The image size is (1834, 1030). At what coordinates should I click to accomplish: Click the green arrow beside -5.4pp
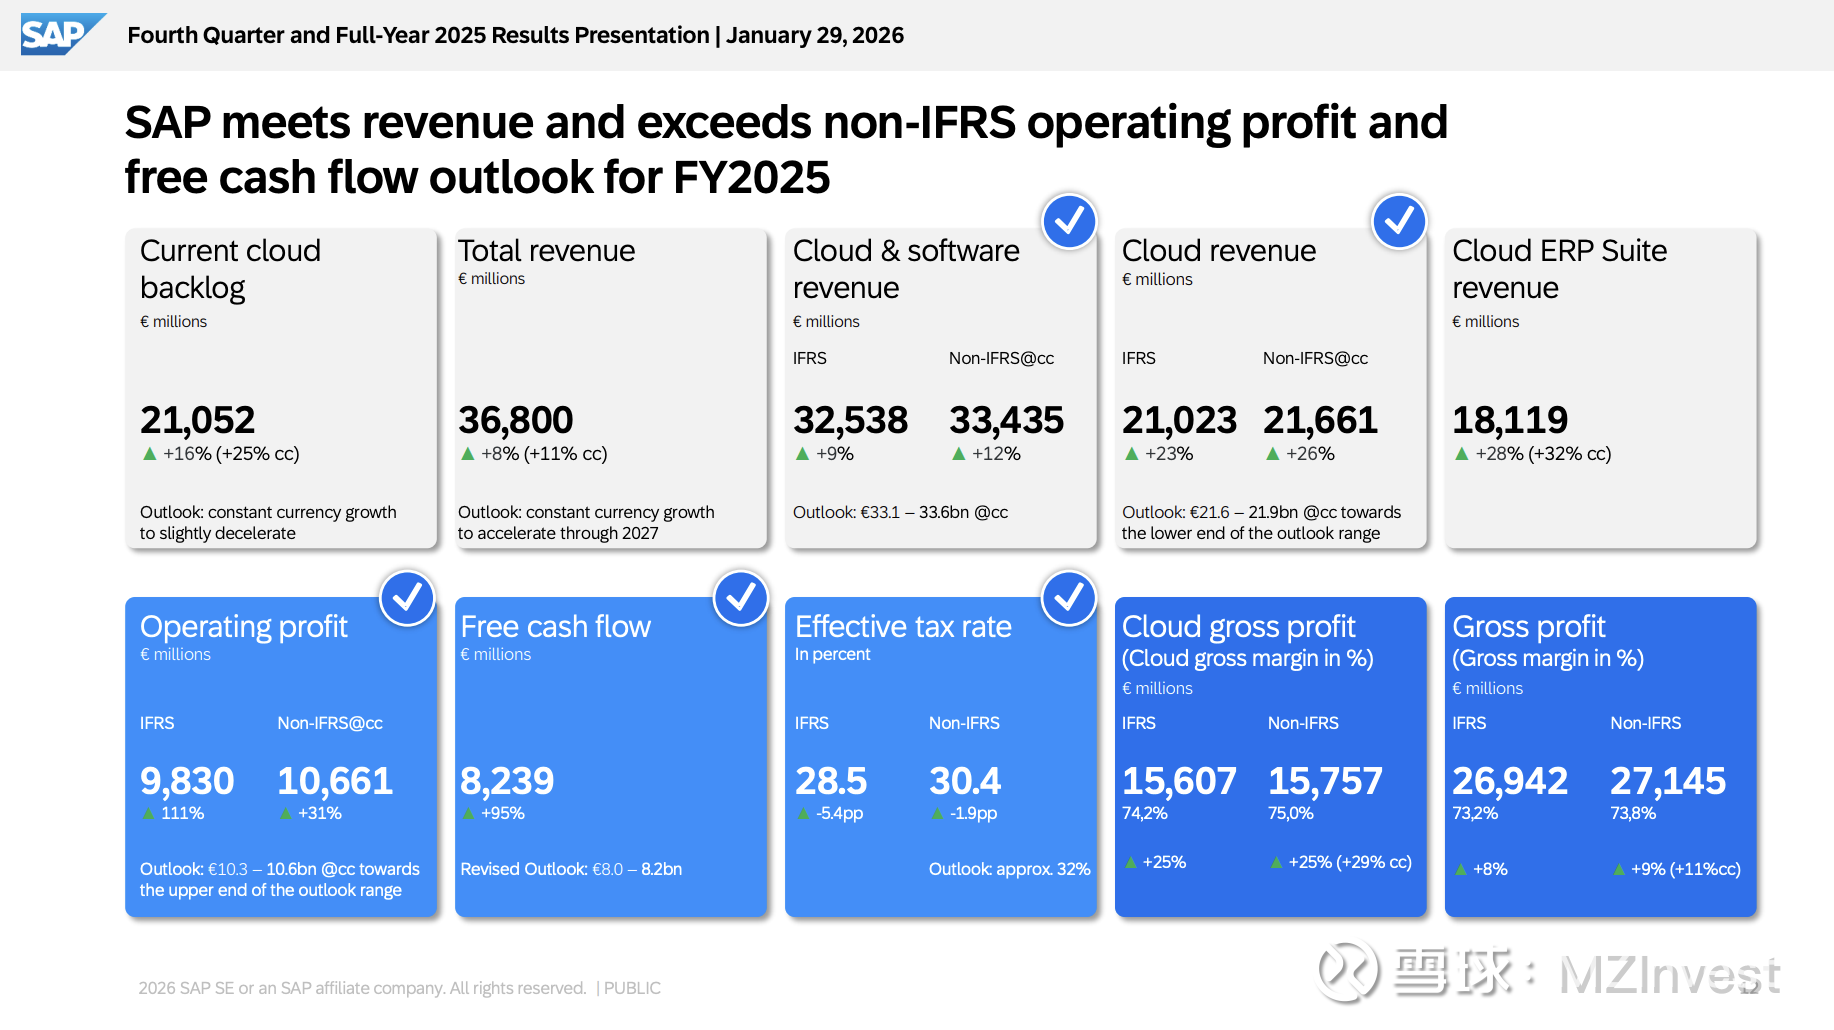coord(803,814)
